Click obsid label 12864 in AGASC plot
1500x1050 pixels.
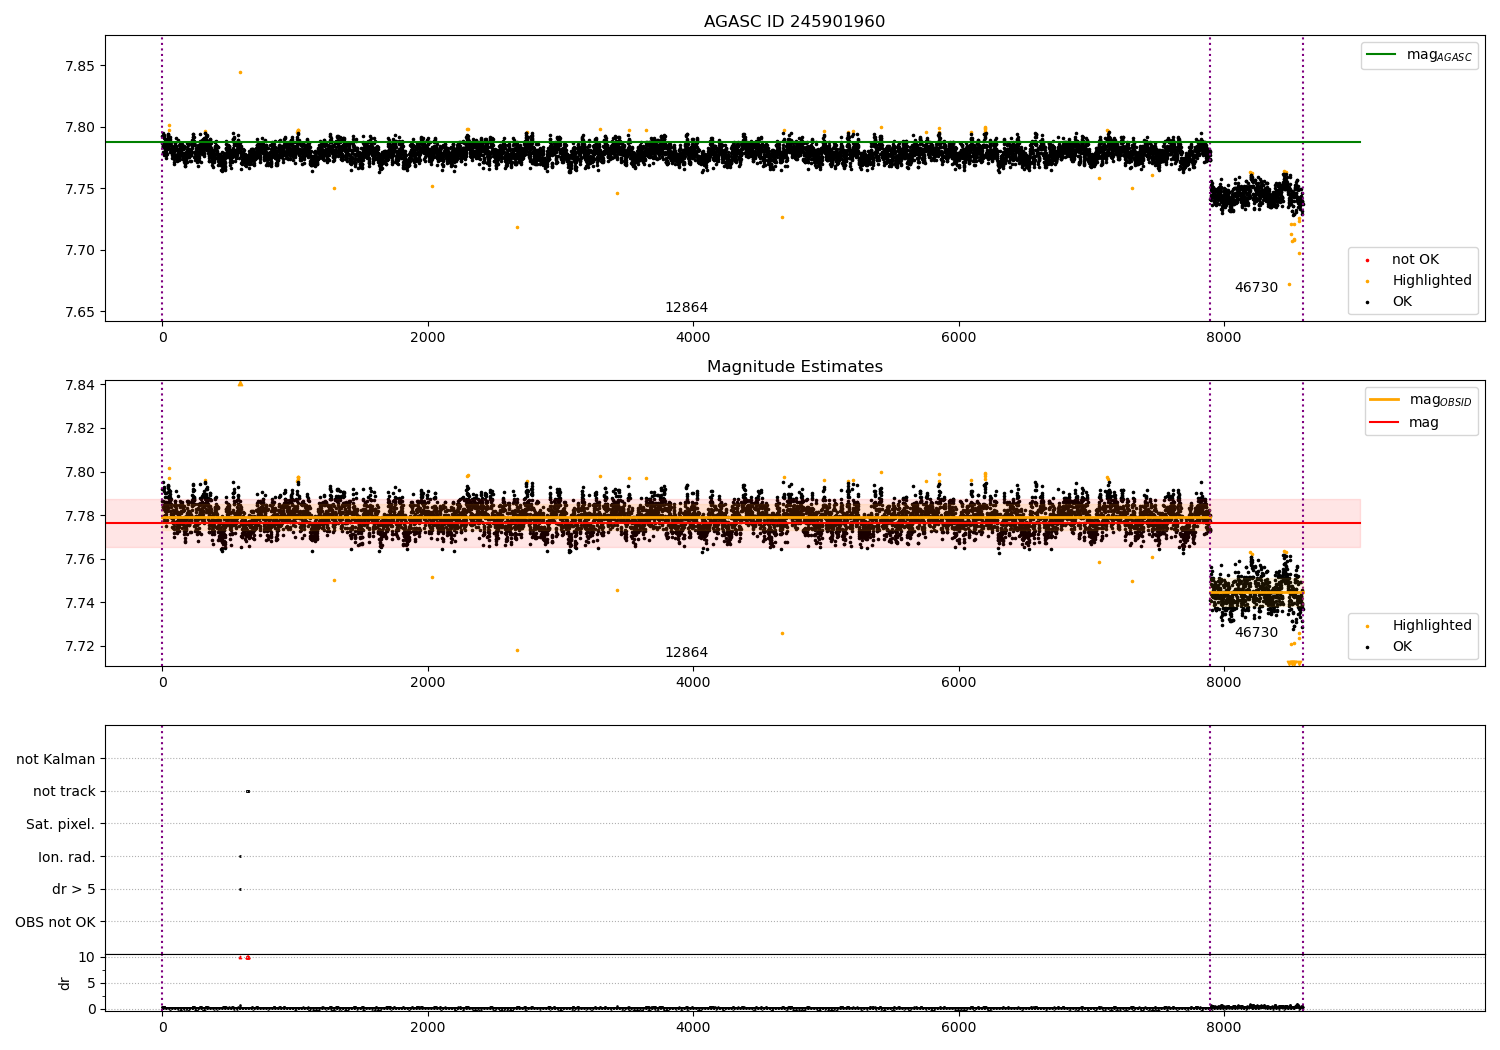(686, 308)
